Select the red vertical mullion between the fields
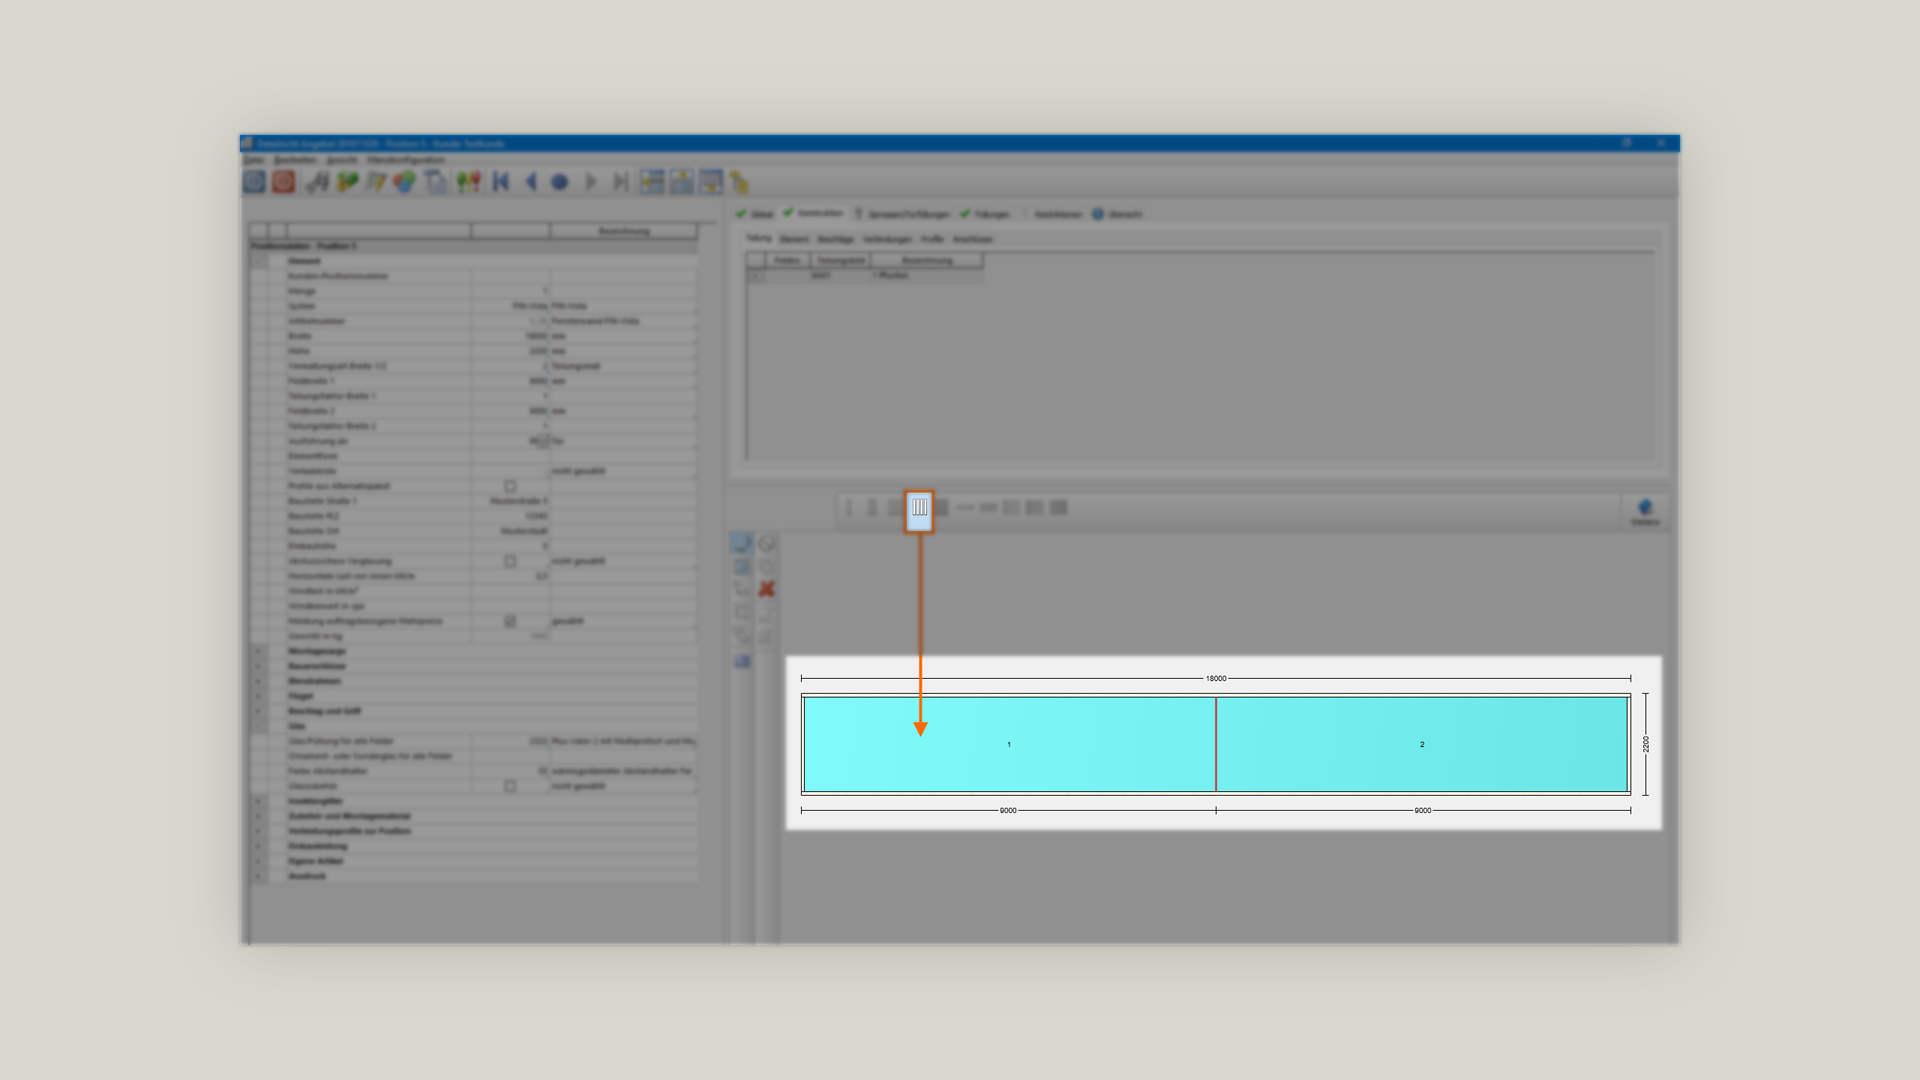The width and height of the screenshot is (1920, 1080). pyautogui.click(x=1216, y=744)
